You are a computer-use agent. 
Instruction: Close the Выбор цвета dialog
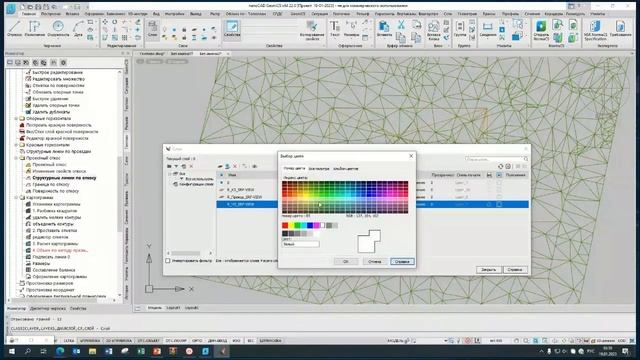pyautogui.click(x=411, y=156)
